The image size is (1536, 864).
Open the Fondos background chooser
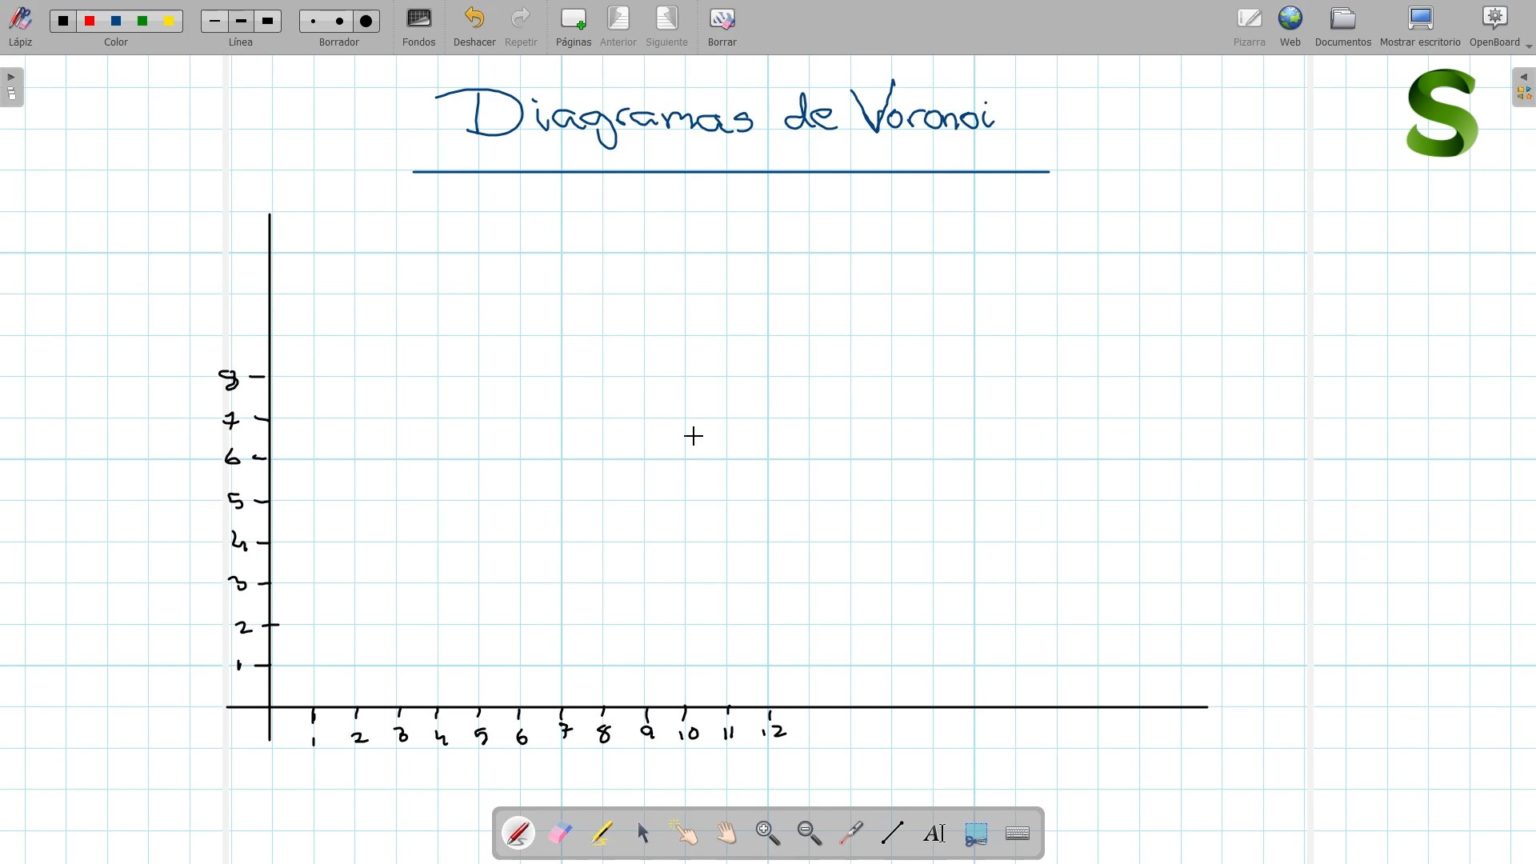coord(418,20)
